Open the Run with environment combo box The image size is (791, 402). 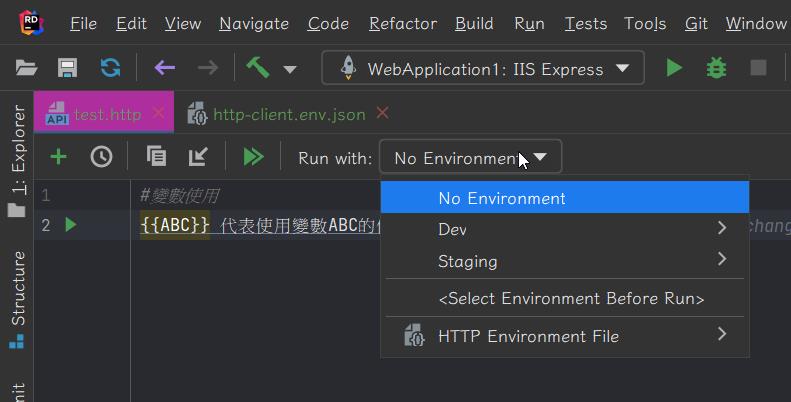tap(471, 157)
